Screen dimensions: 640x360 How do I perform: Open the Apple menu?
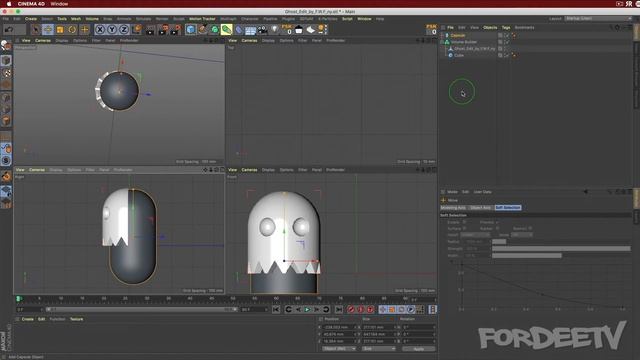pos(9,4)
